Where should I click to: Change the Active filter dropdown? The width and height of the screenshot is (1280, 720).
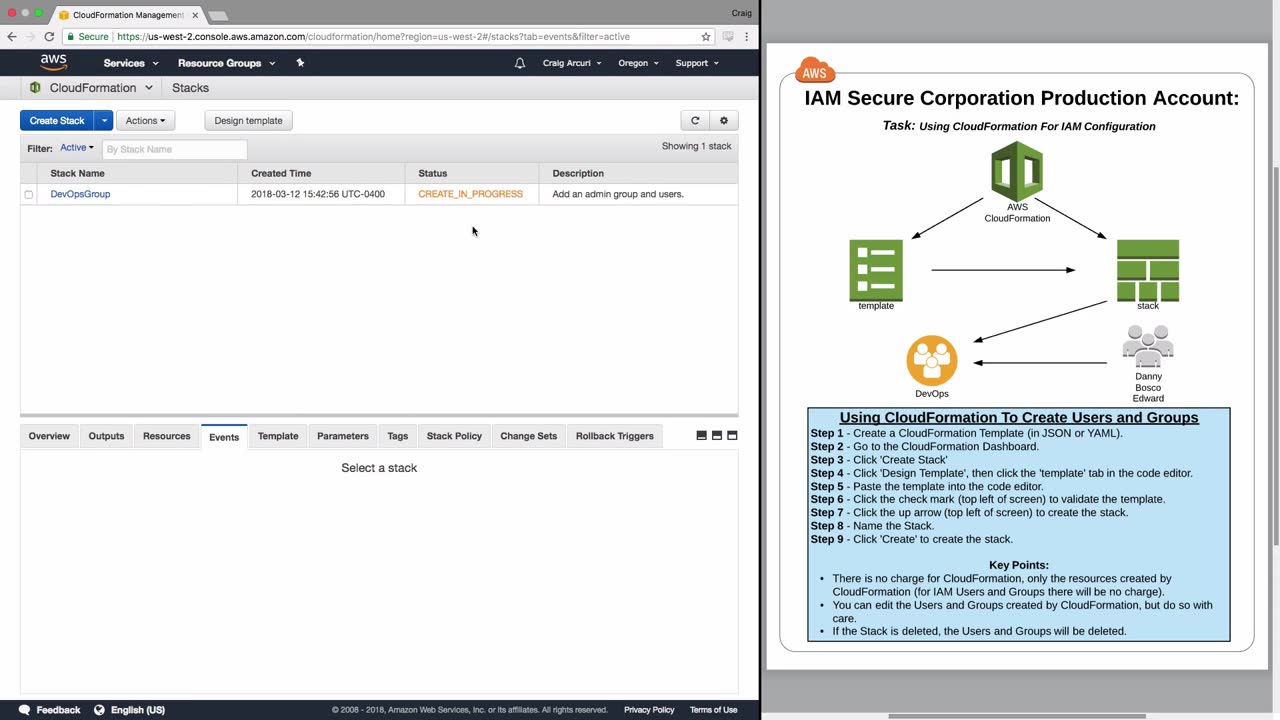pyautogui.click(x=77, y=148)
